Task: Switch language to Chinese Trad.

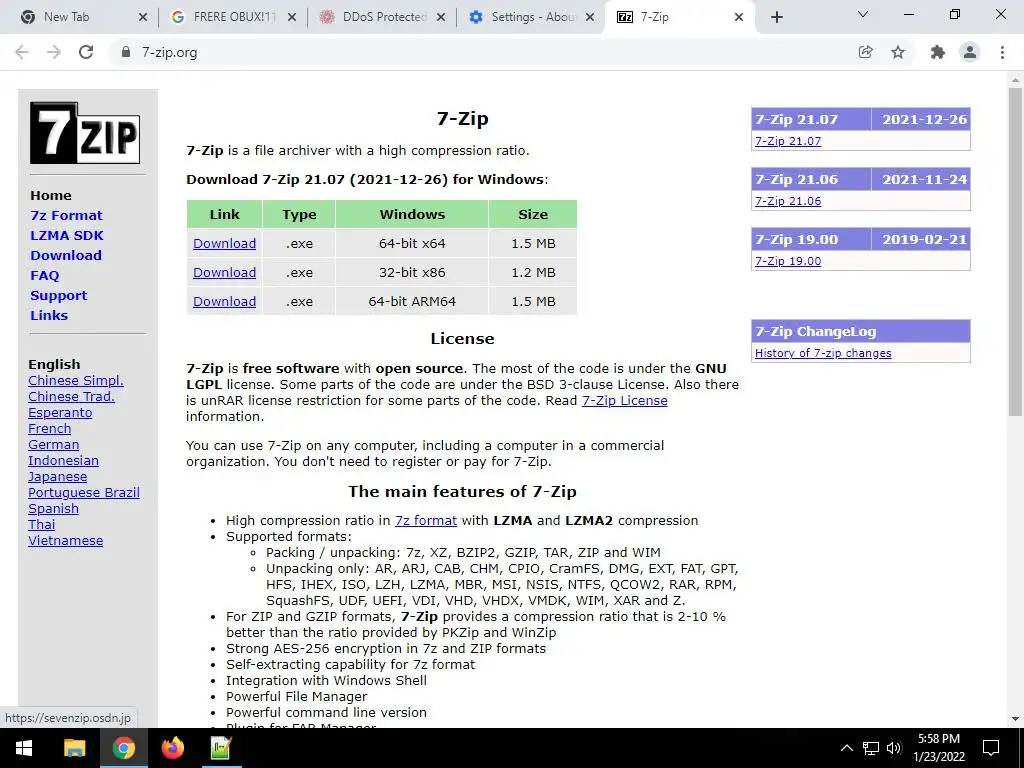Action: click(x=71, y=396)
